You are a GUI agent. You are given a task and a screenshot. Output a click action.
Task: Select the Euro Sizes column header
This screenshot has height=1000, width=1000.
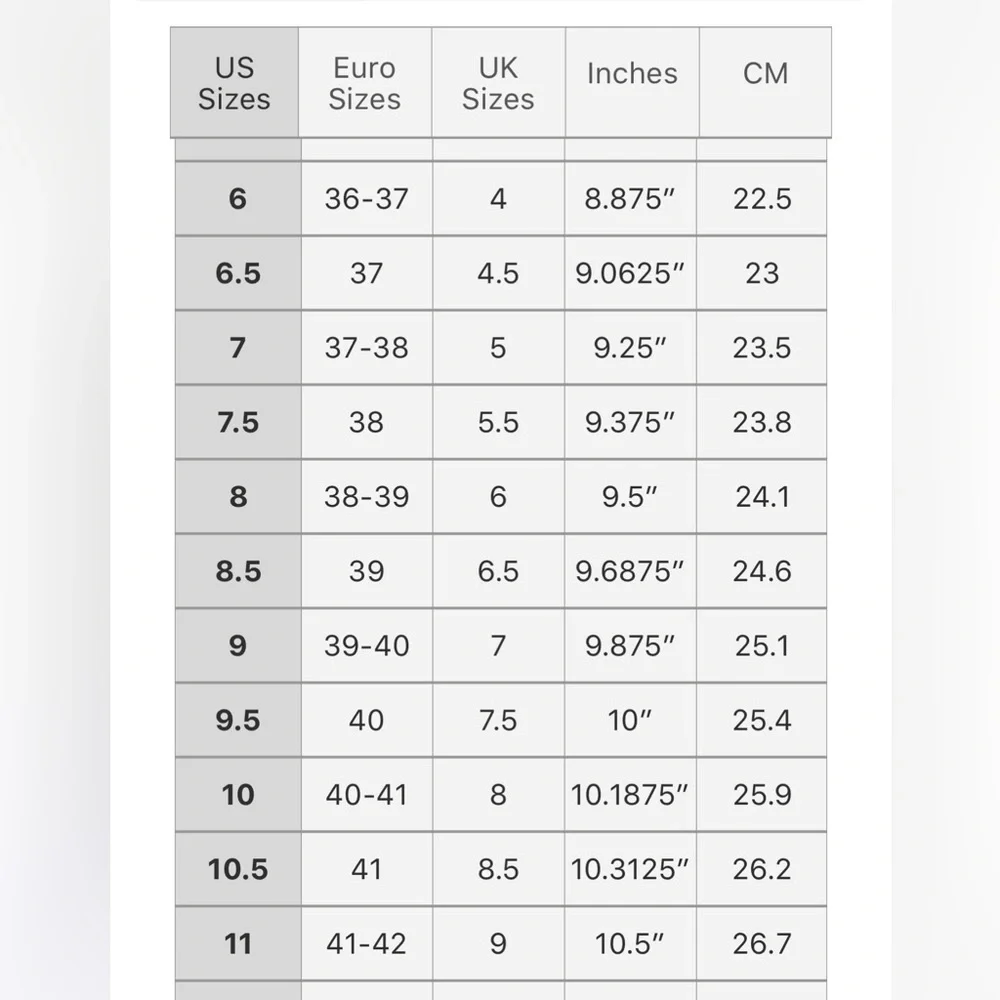(x=365, y=83)
